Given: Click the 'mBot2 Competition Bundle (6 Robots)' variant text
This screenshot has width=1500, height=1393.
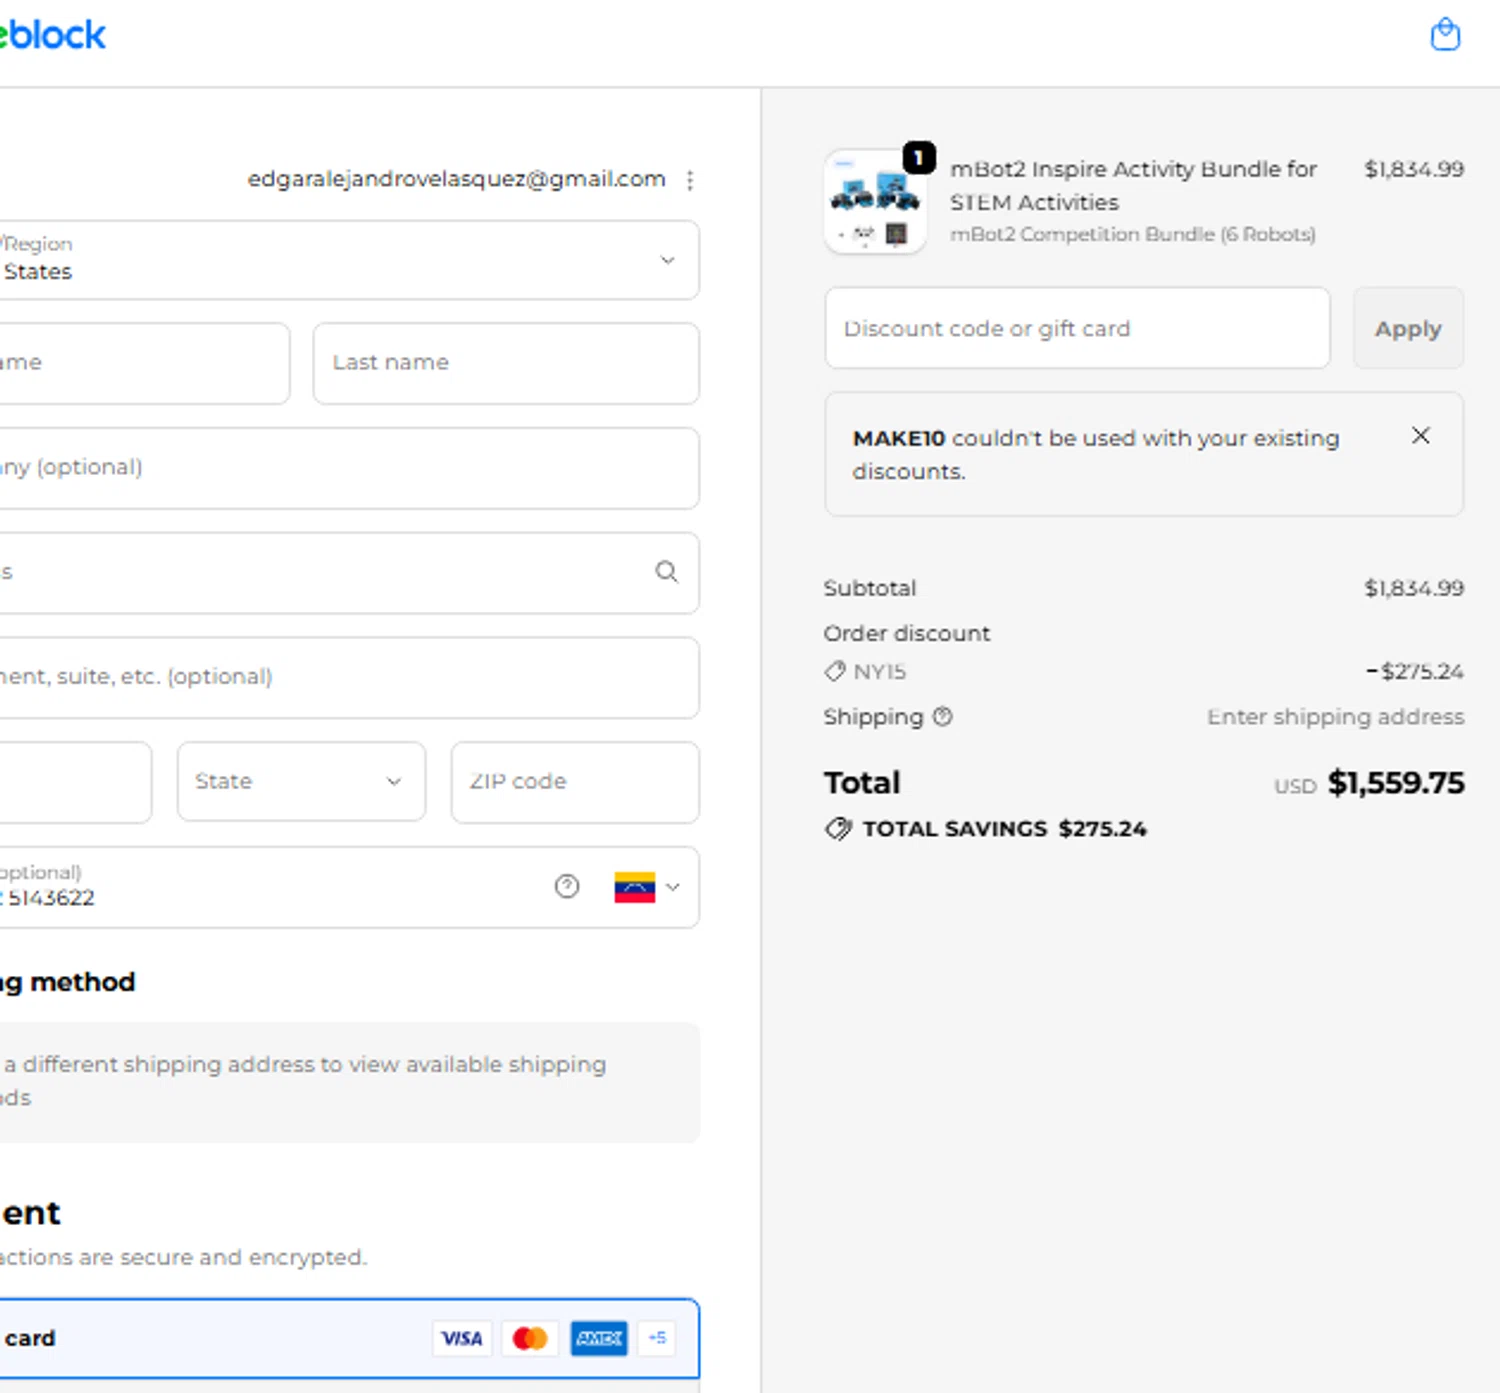Looking at the screenshot, I should click(x=1132, y=234).
